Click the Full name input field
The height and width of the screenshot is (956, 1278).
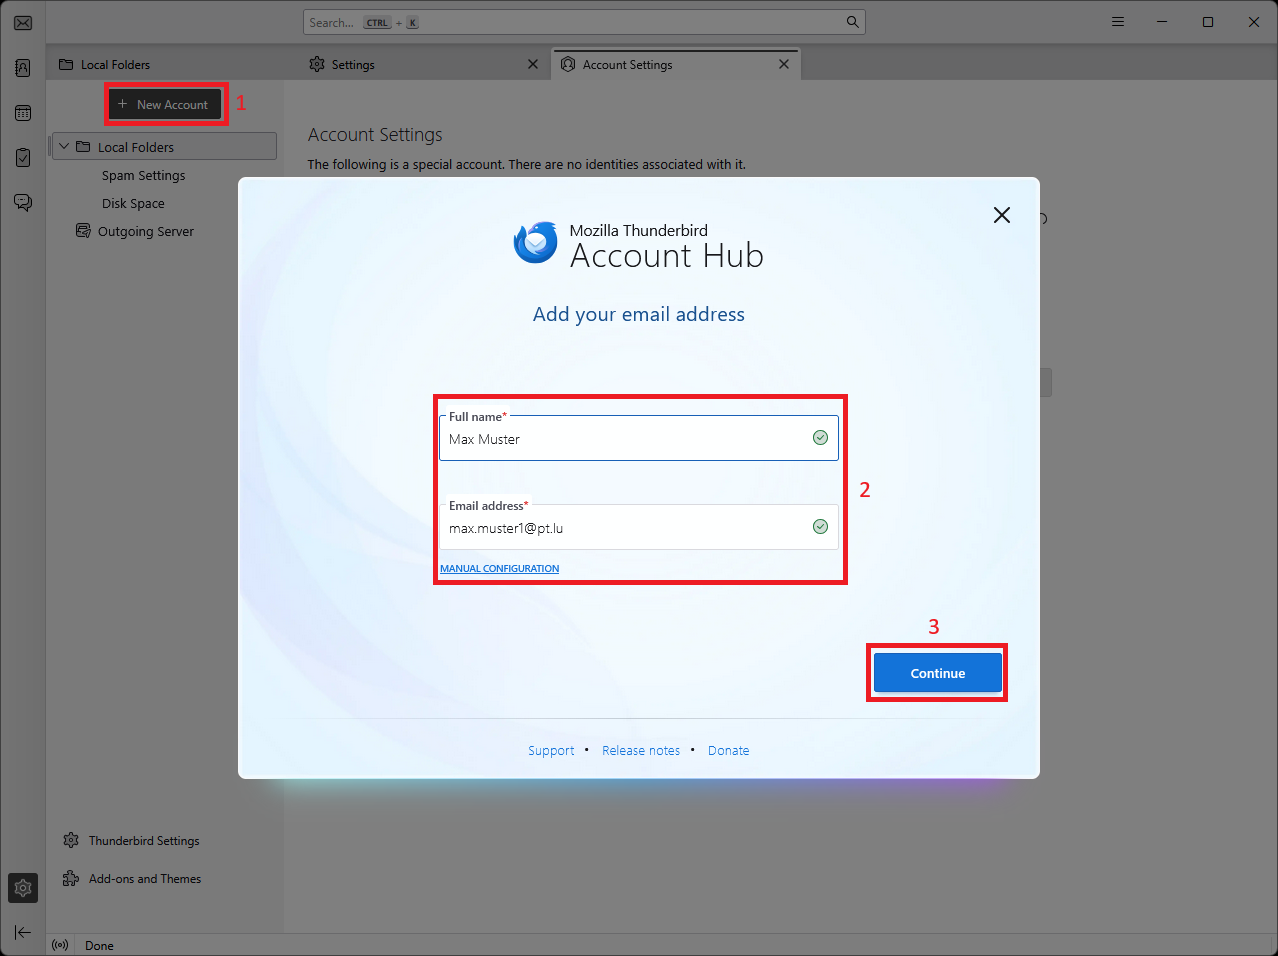pos(625,439)
